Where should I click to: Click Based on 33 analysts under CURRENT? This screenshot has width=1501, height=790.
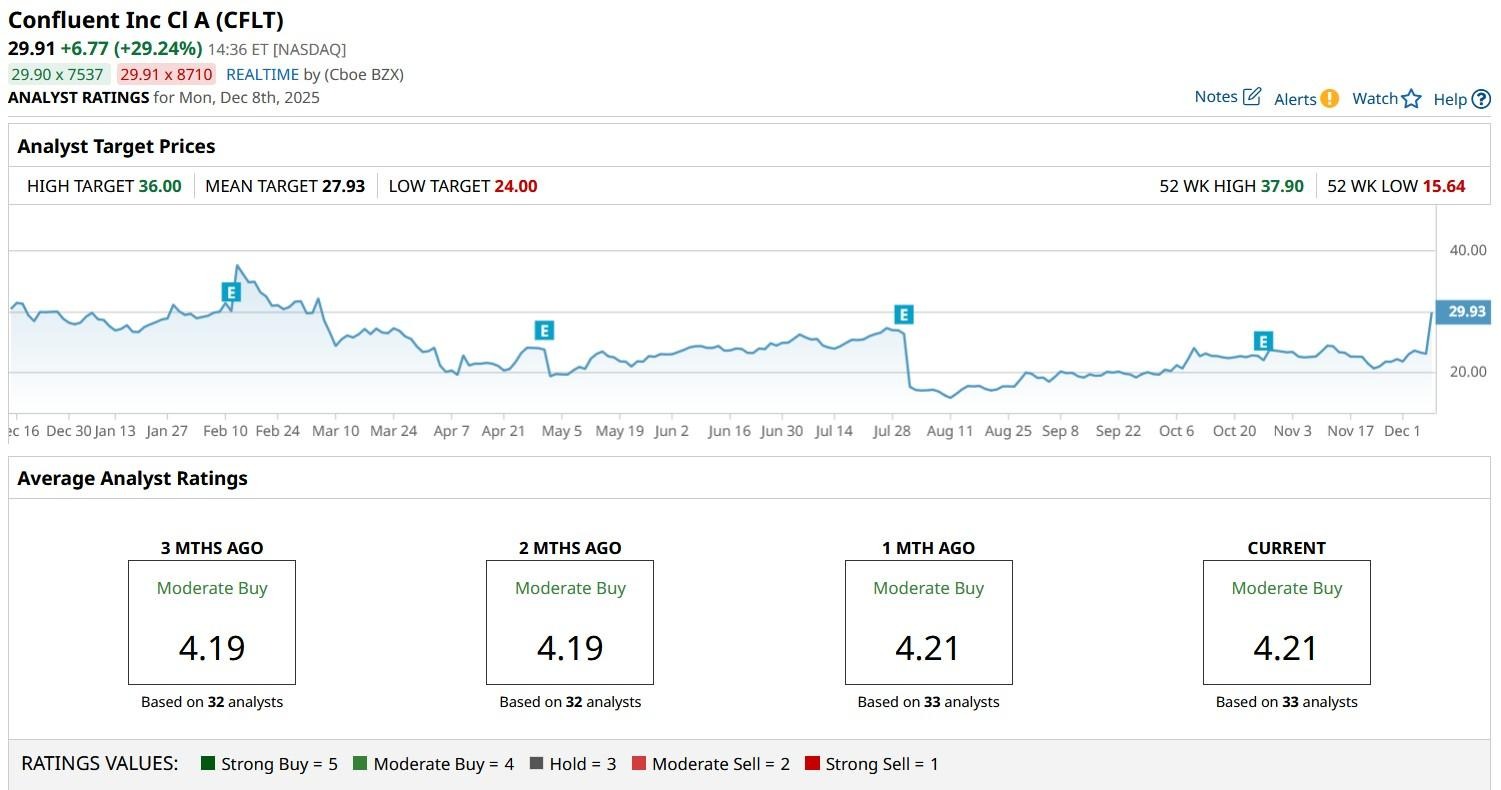[x=1286, y=702]
